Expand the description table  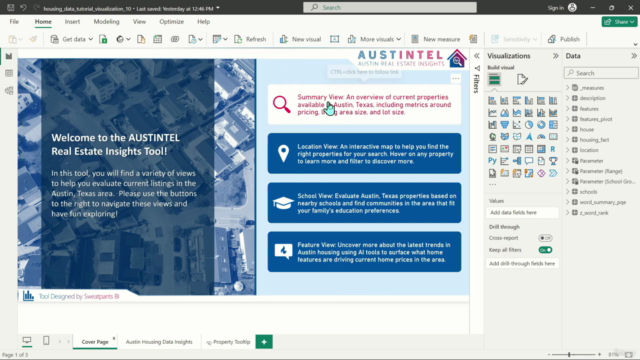(567, 98)
